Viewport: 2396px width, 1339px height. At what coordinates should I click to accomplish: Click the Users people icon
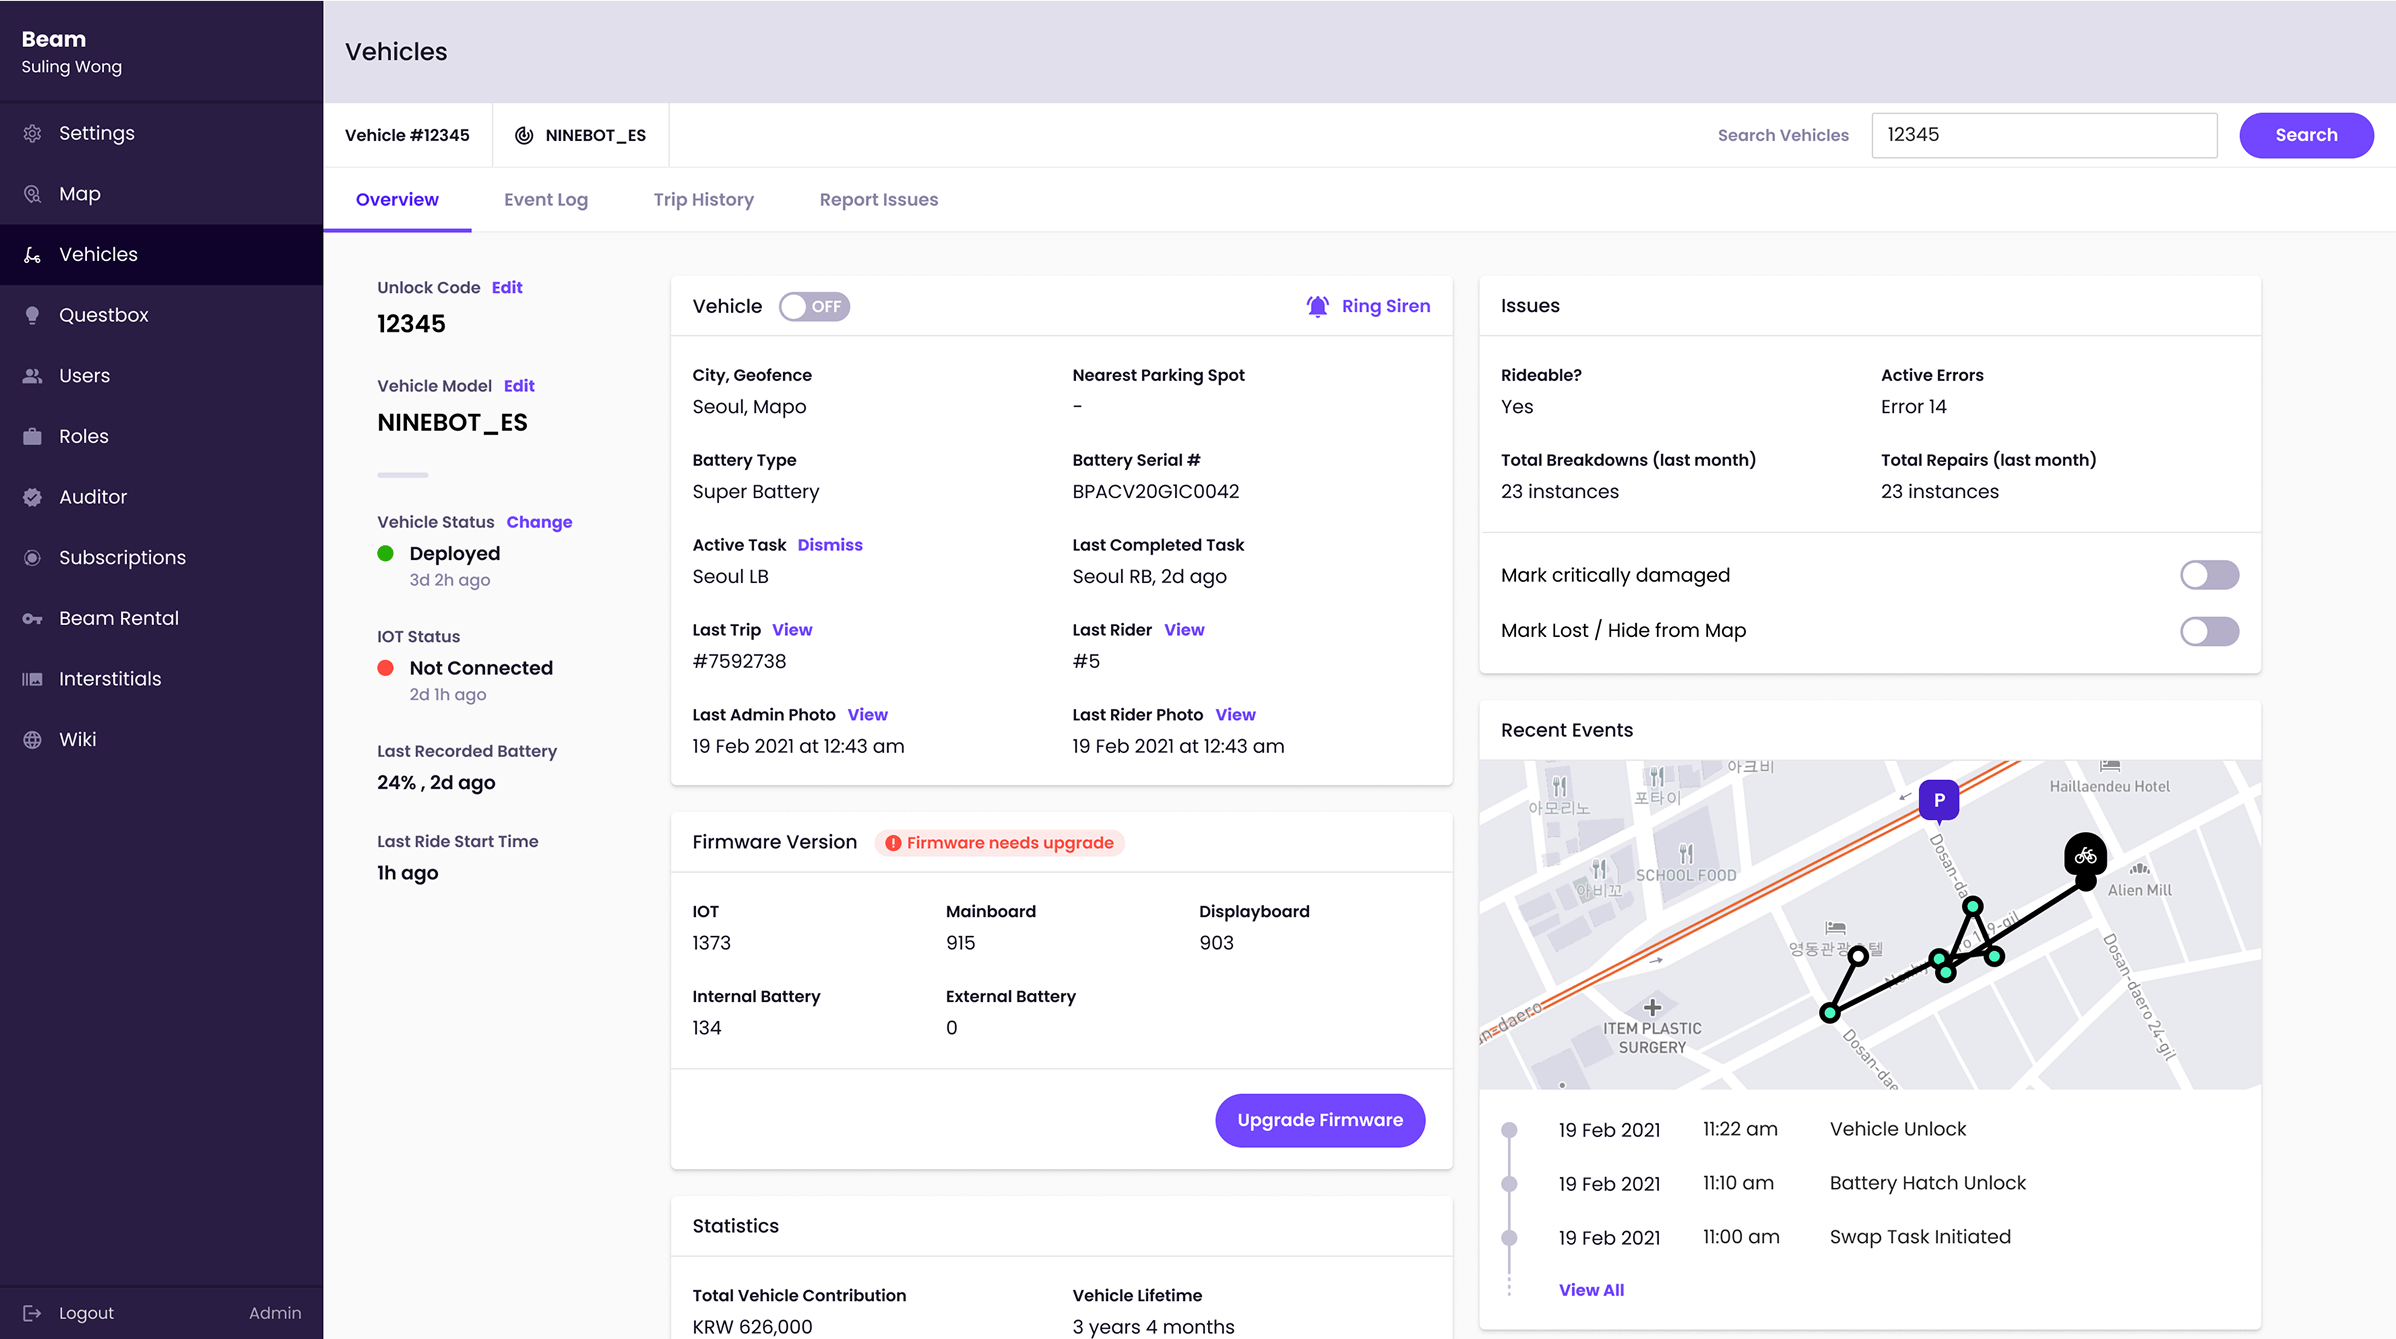point(32,376)
